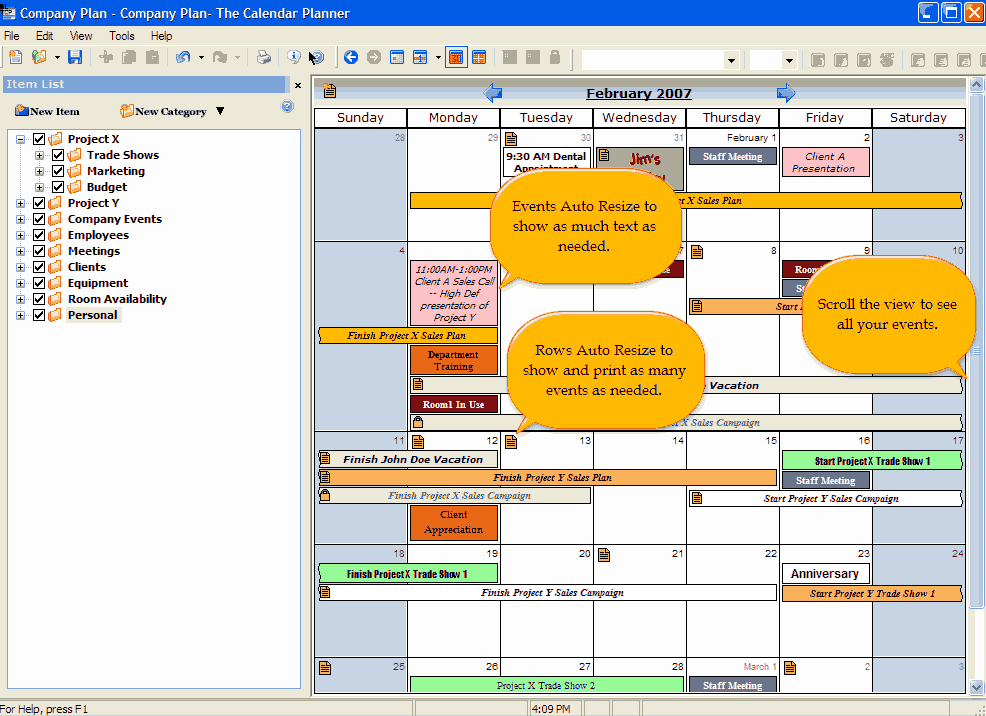Click the February 2007 header link
Screen dimensions: 986x716
[x=638, y=94]
